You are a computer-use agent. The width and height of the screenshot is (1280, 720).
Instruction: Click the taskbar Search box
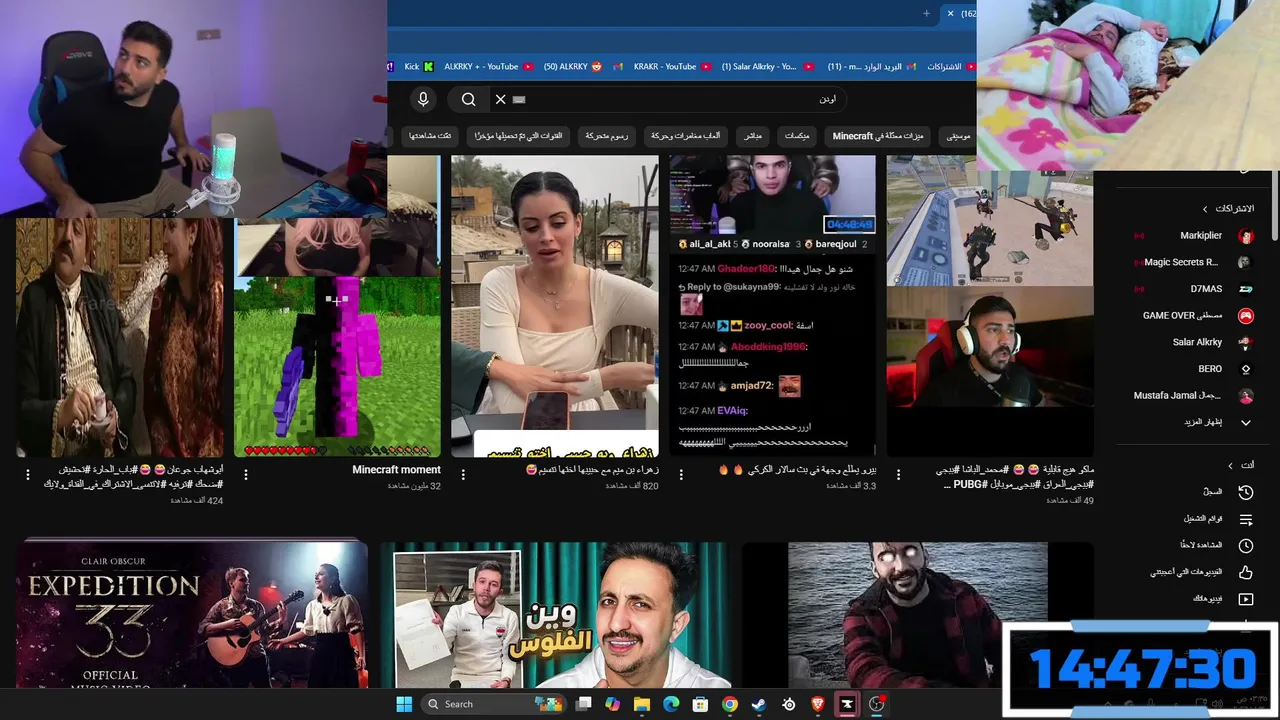tap(494, 704)
